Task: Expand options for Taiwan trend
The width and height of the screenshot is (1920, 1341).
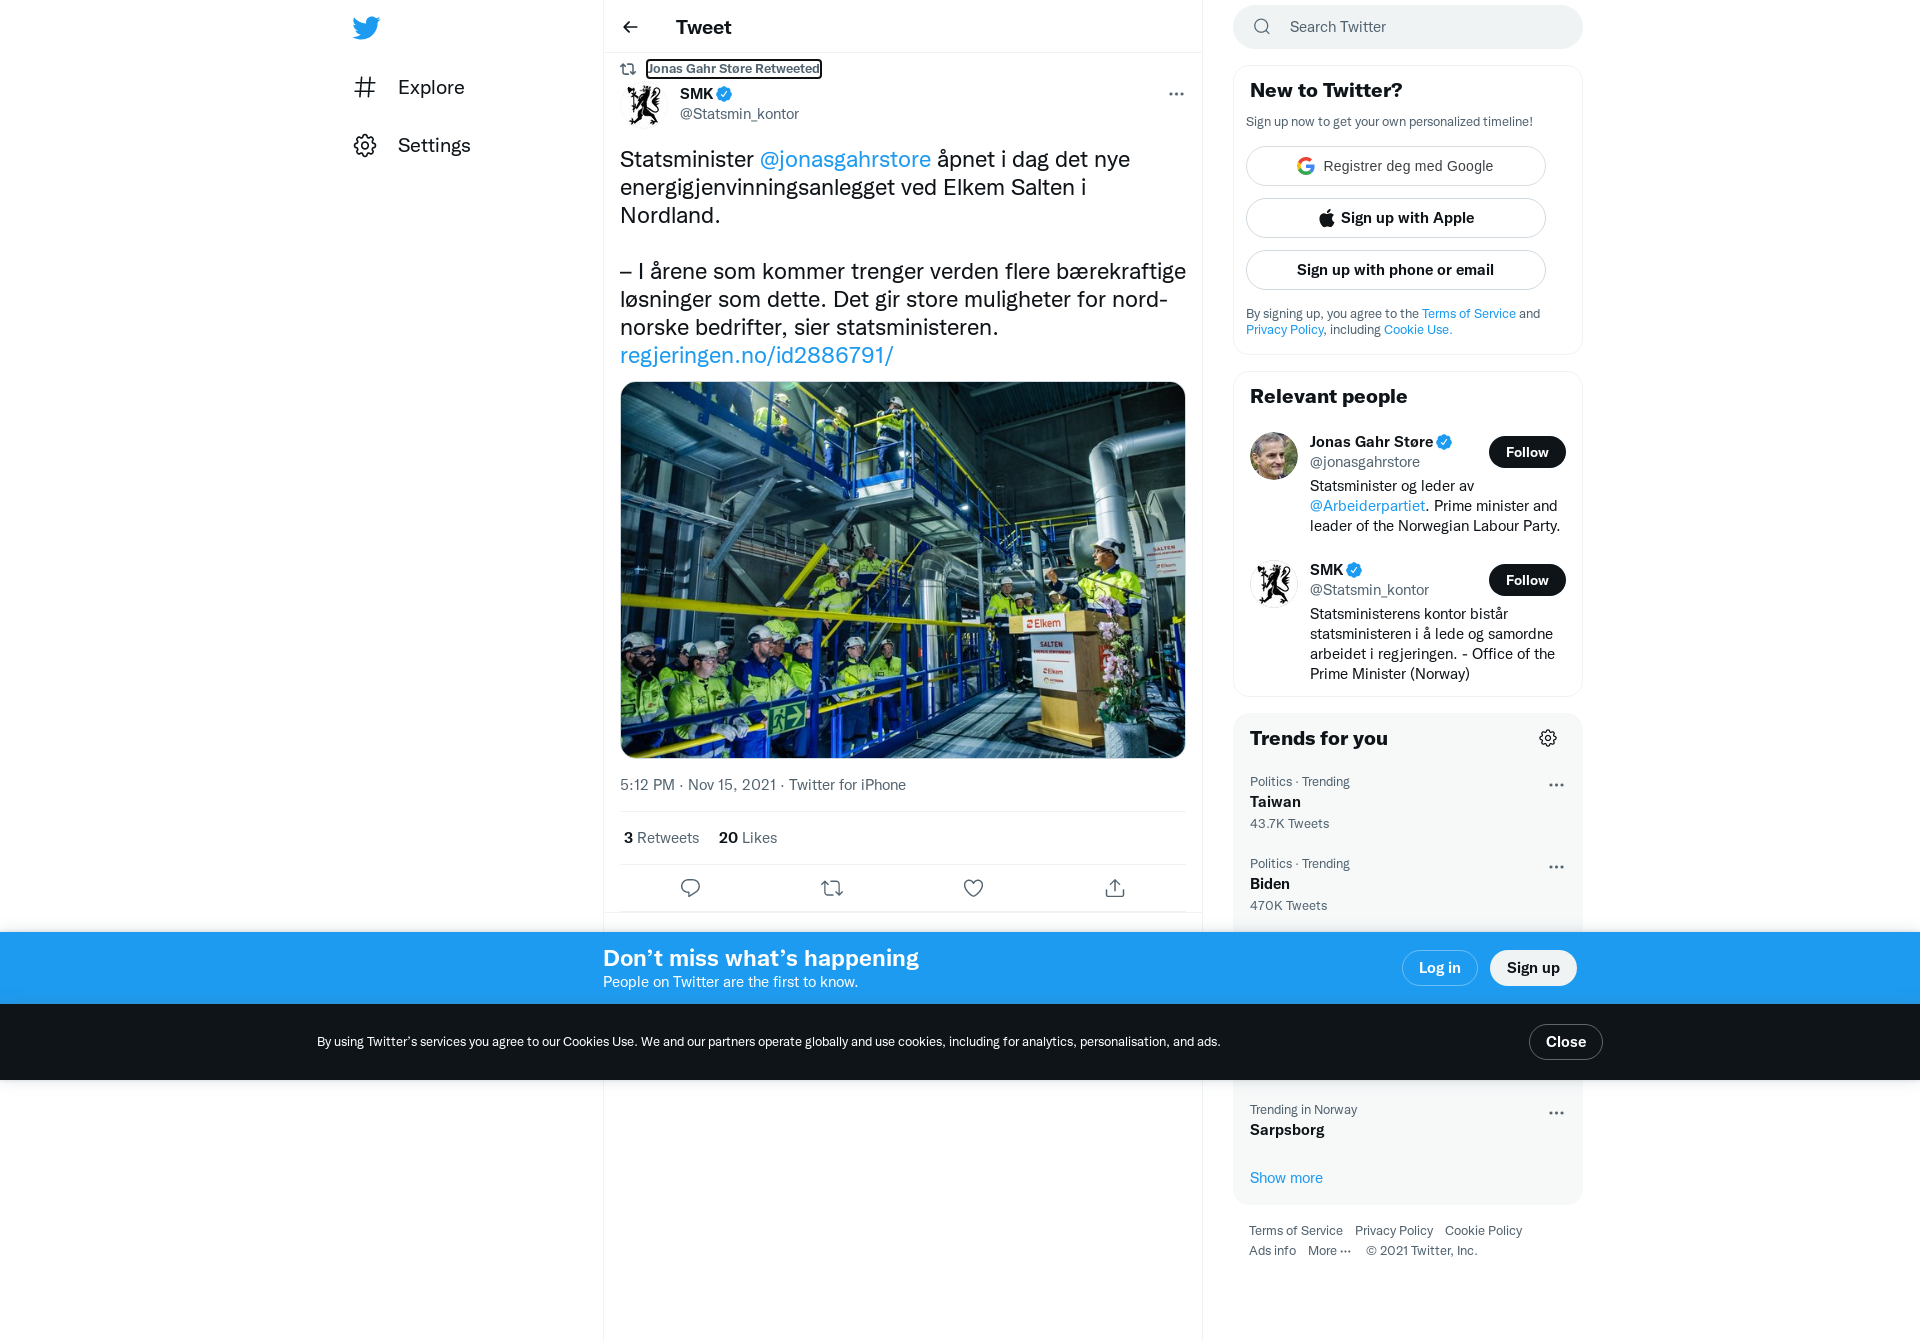Action: [x=1556, y=785]
